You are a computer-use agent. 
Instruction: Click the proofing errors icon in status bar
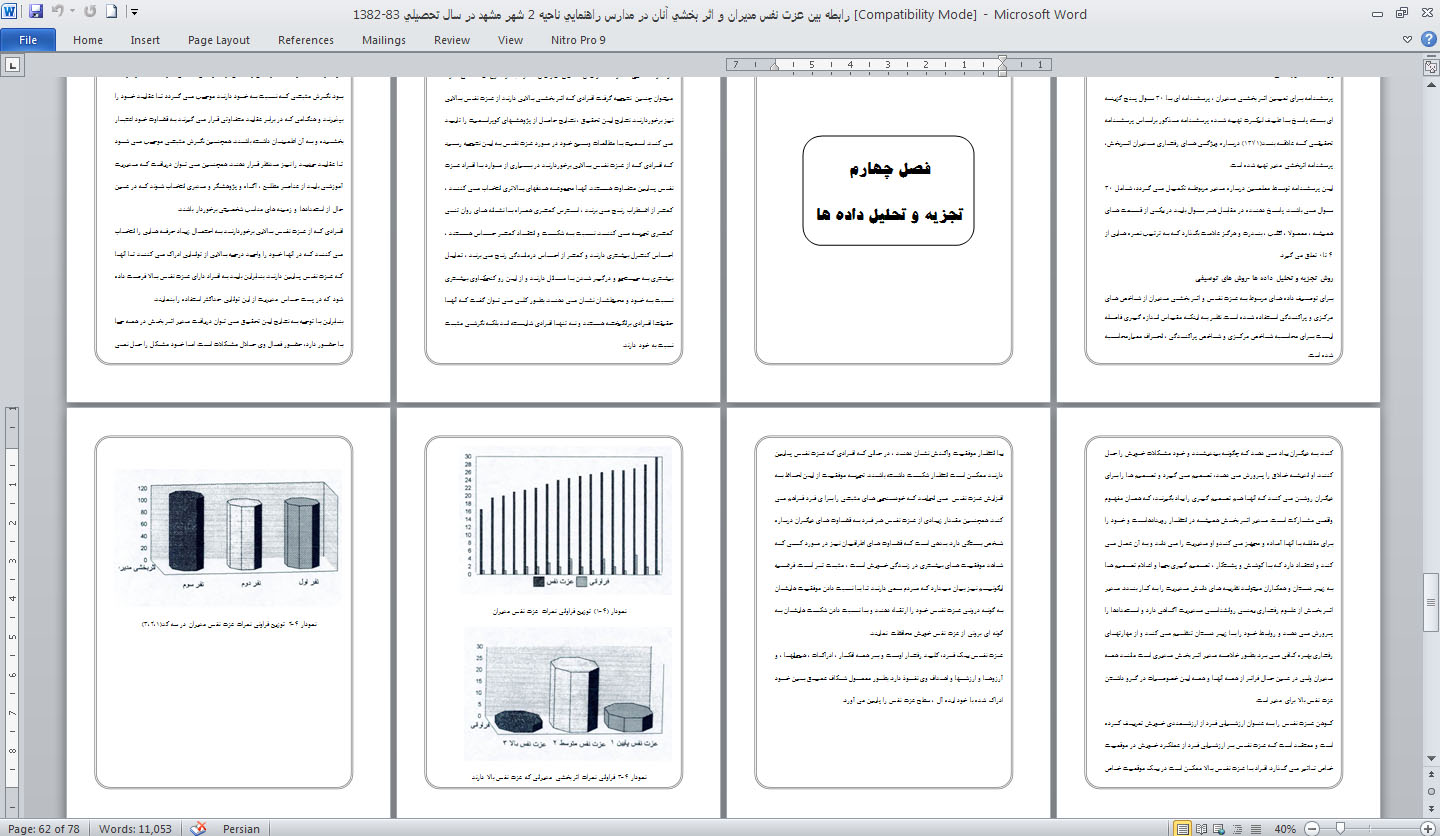tap(198, 828)
